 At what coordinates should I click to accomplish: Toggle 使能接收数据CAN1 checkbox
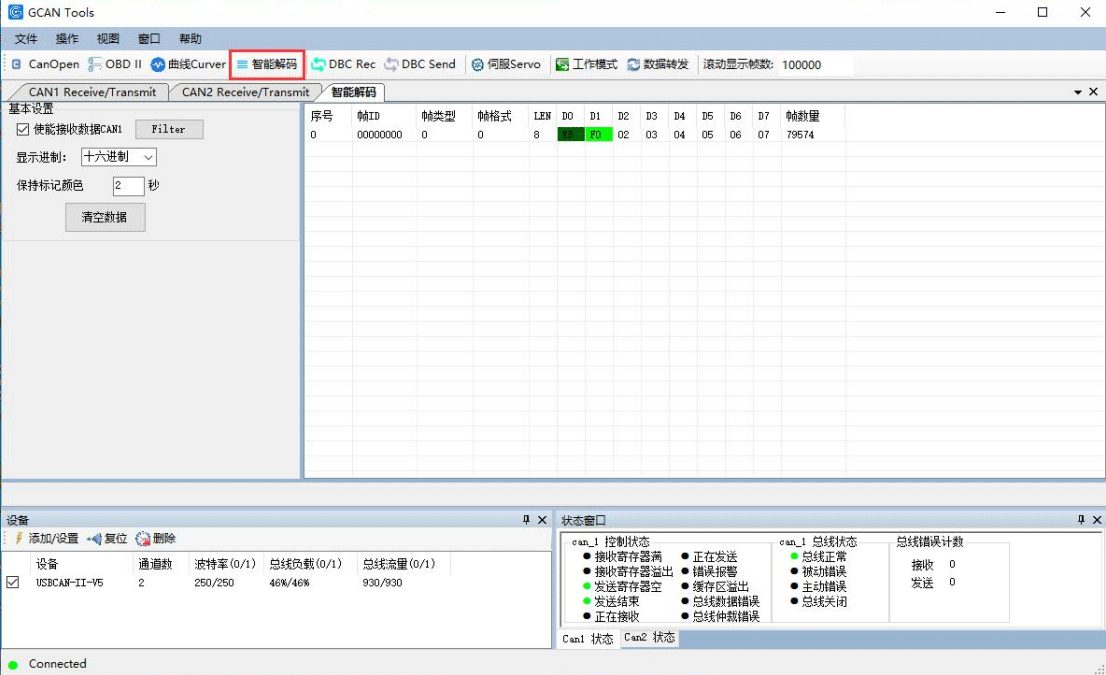coord(24,129)
